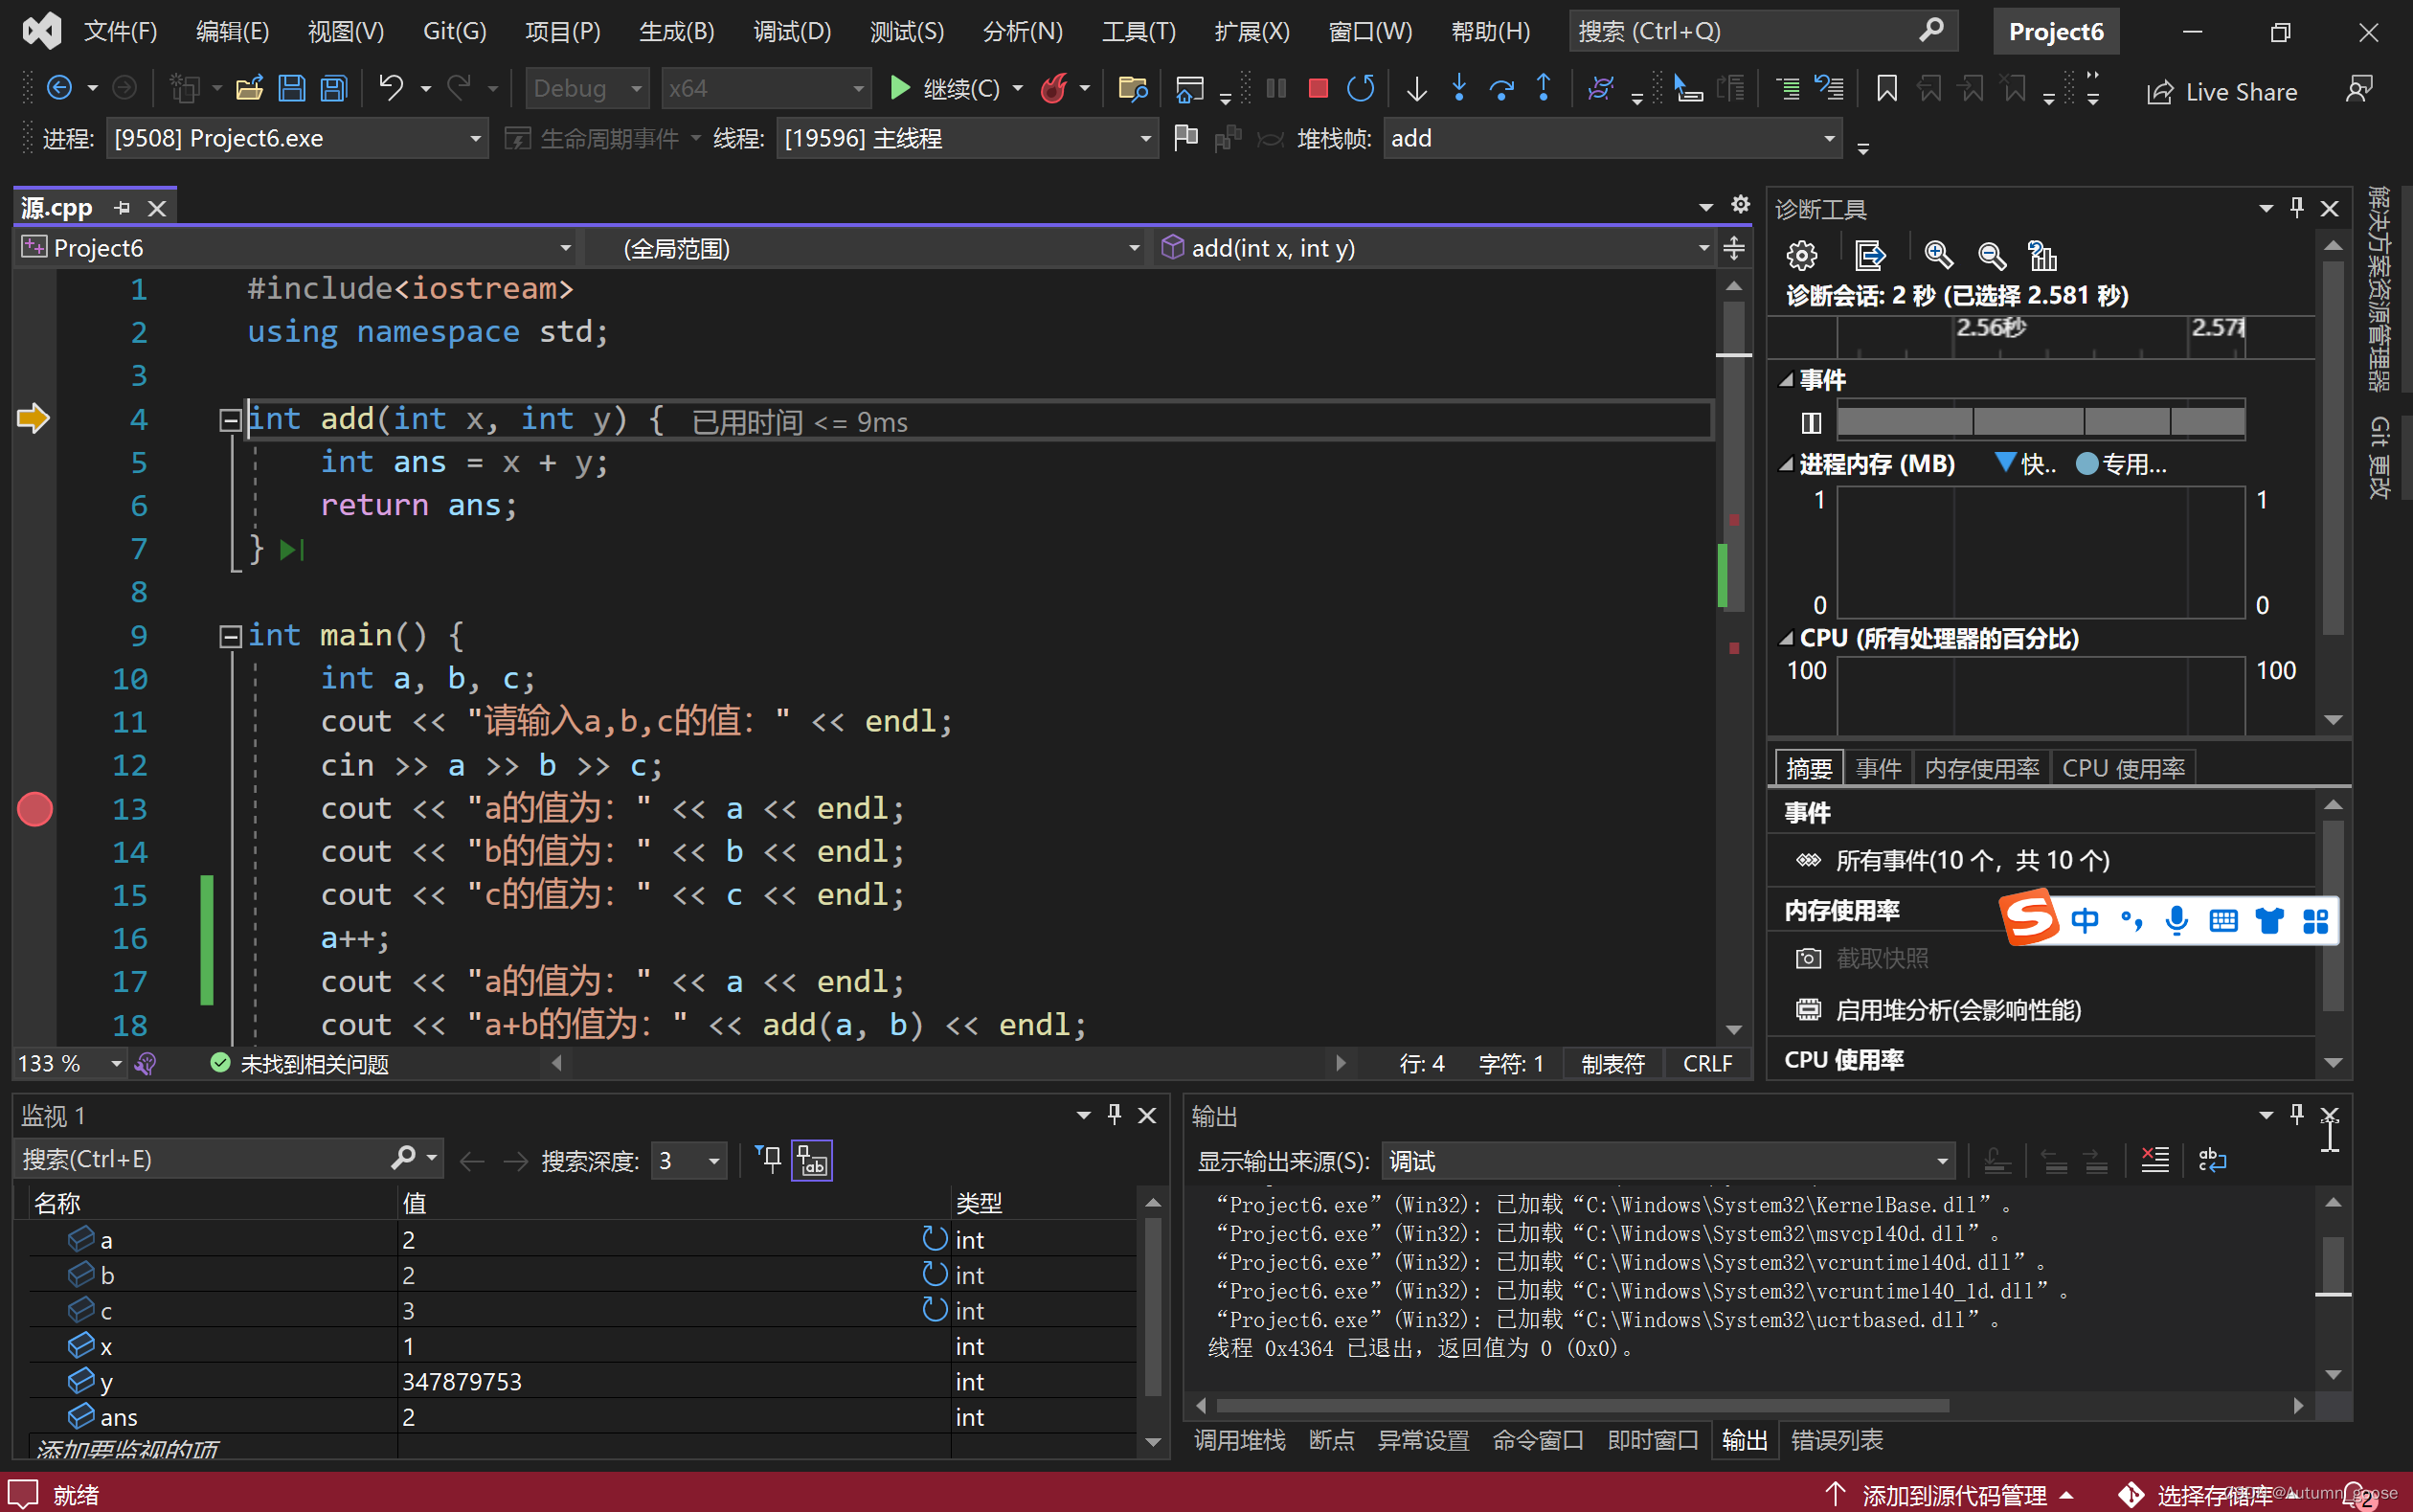The width and height of the screenshot is (2413, 1512).
Task: Switch to the 内存使用率 tab
Action: click(x=1980, y=768)
